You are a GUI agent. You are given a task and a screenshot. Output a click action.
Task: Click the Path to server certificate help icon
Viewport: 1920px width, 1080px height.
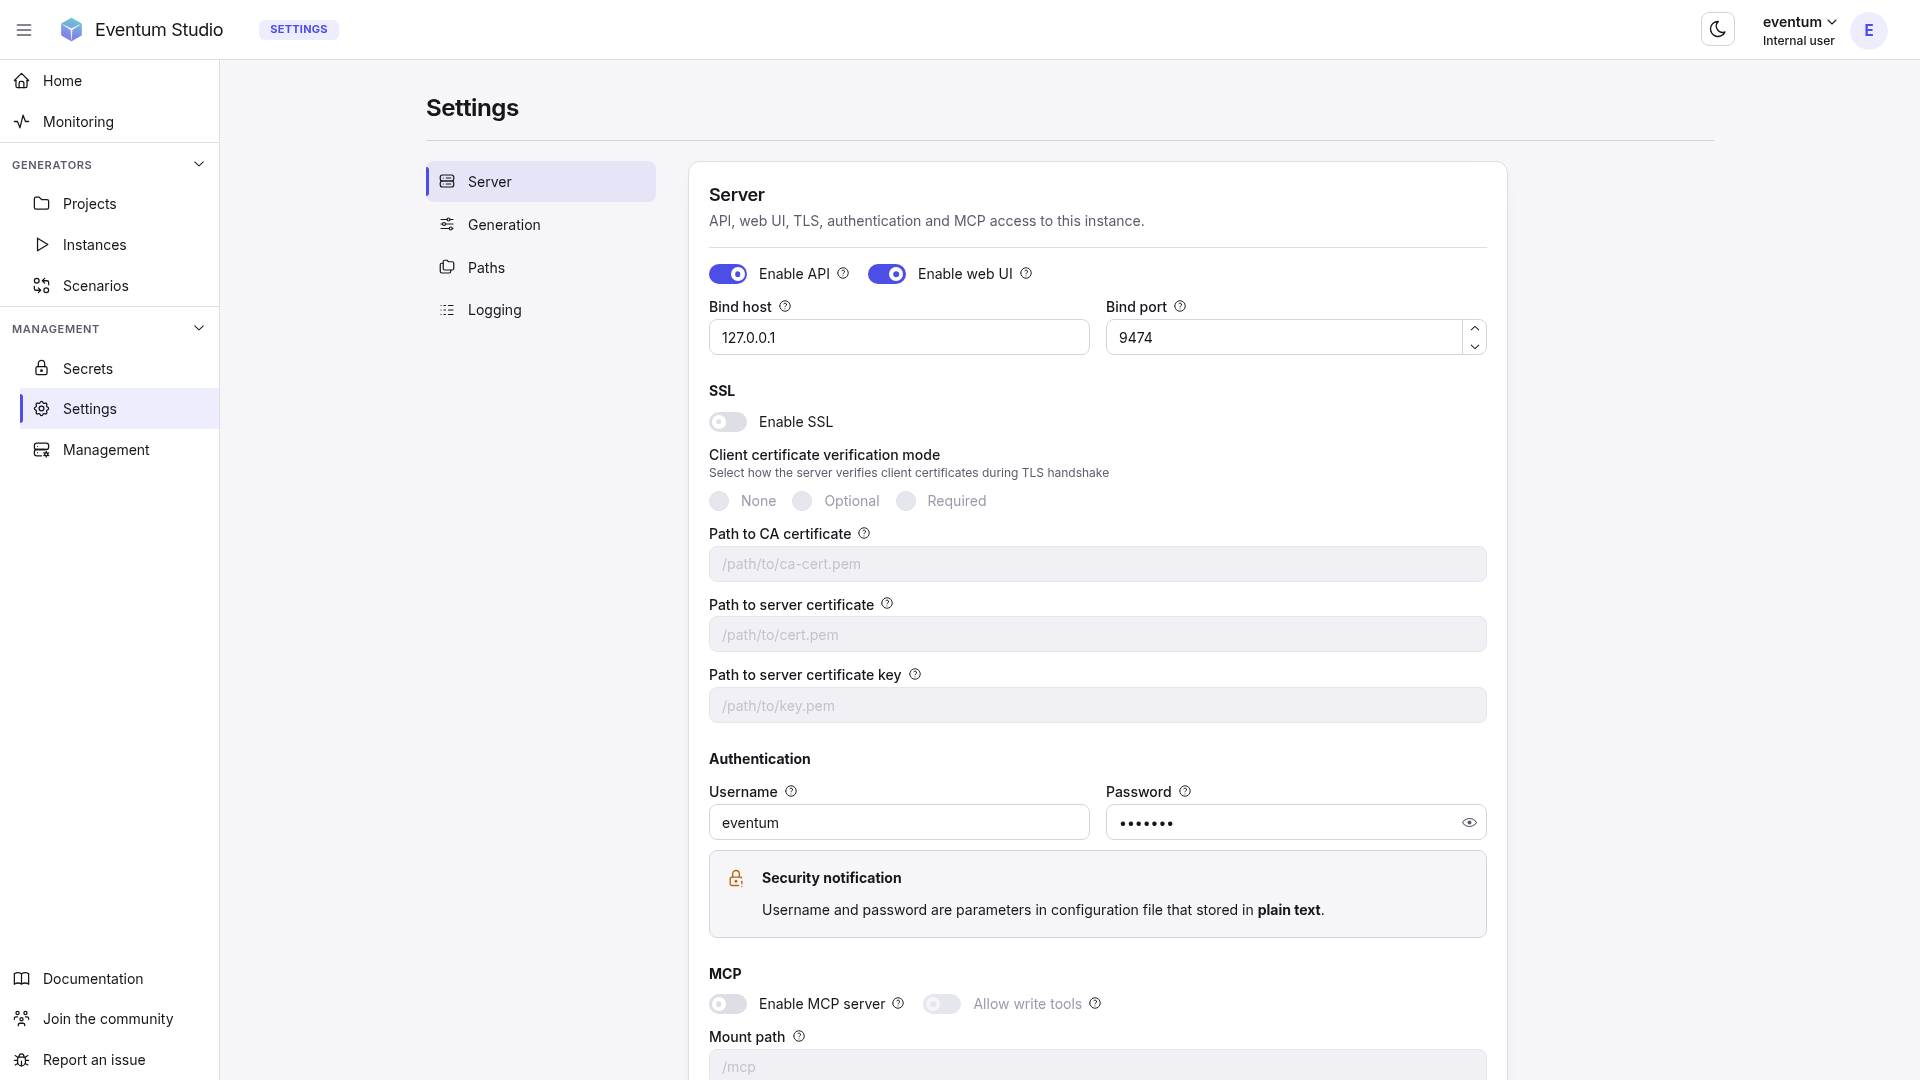tap(887, 604)
